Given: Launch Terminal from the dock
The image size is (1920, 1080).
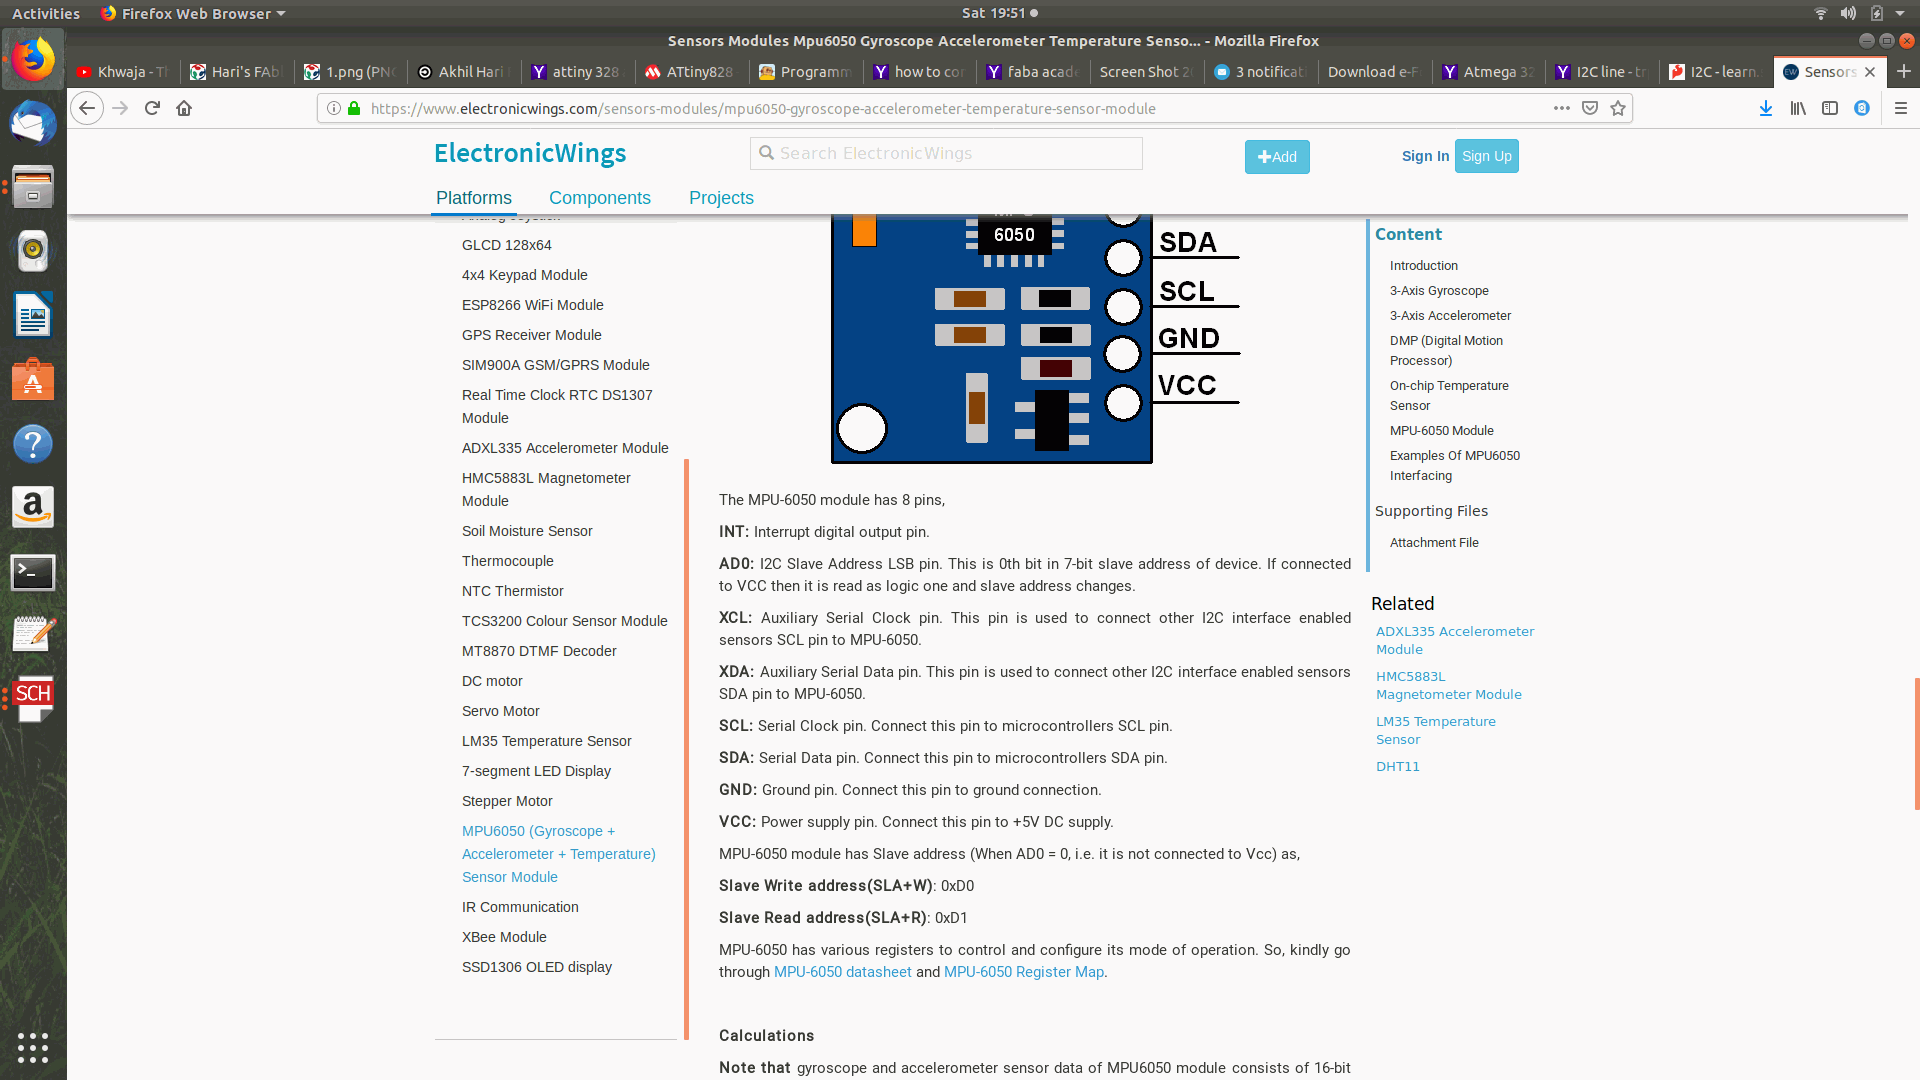Looking at the screenshot, I should tap(33, 572).
